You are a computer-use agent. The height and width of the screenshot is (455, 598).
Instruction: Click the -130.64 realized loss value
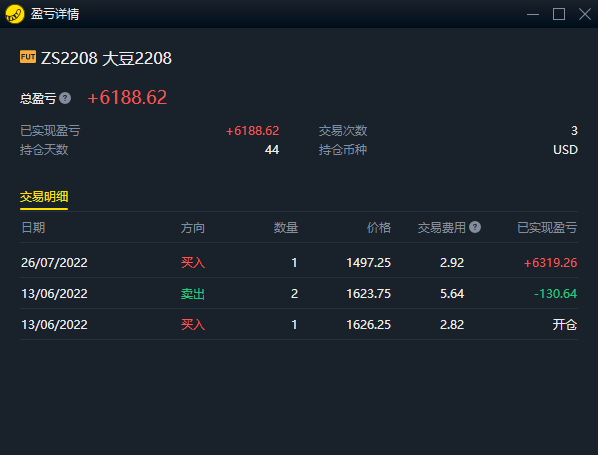555,293
